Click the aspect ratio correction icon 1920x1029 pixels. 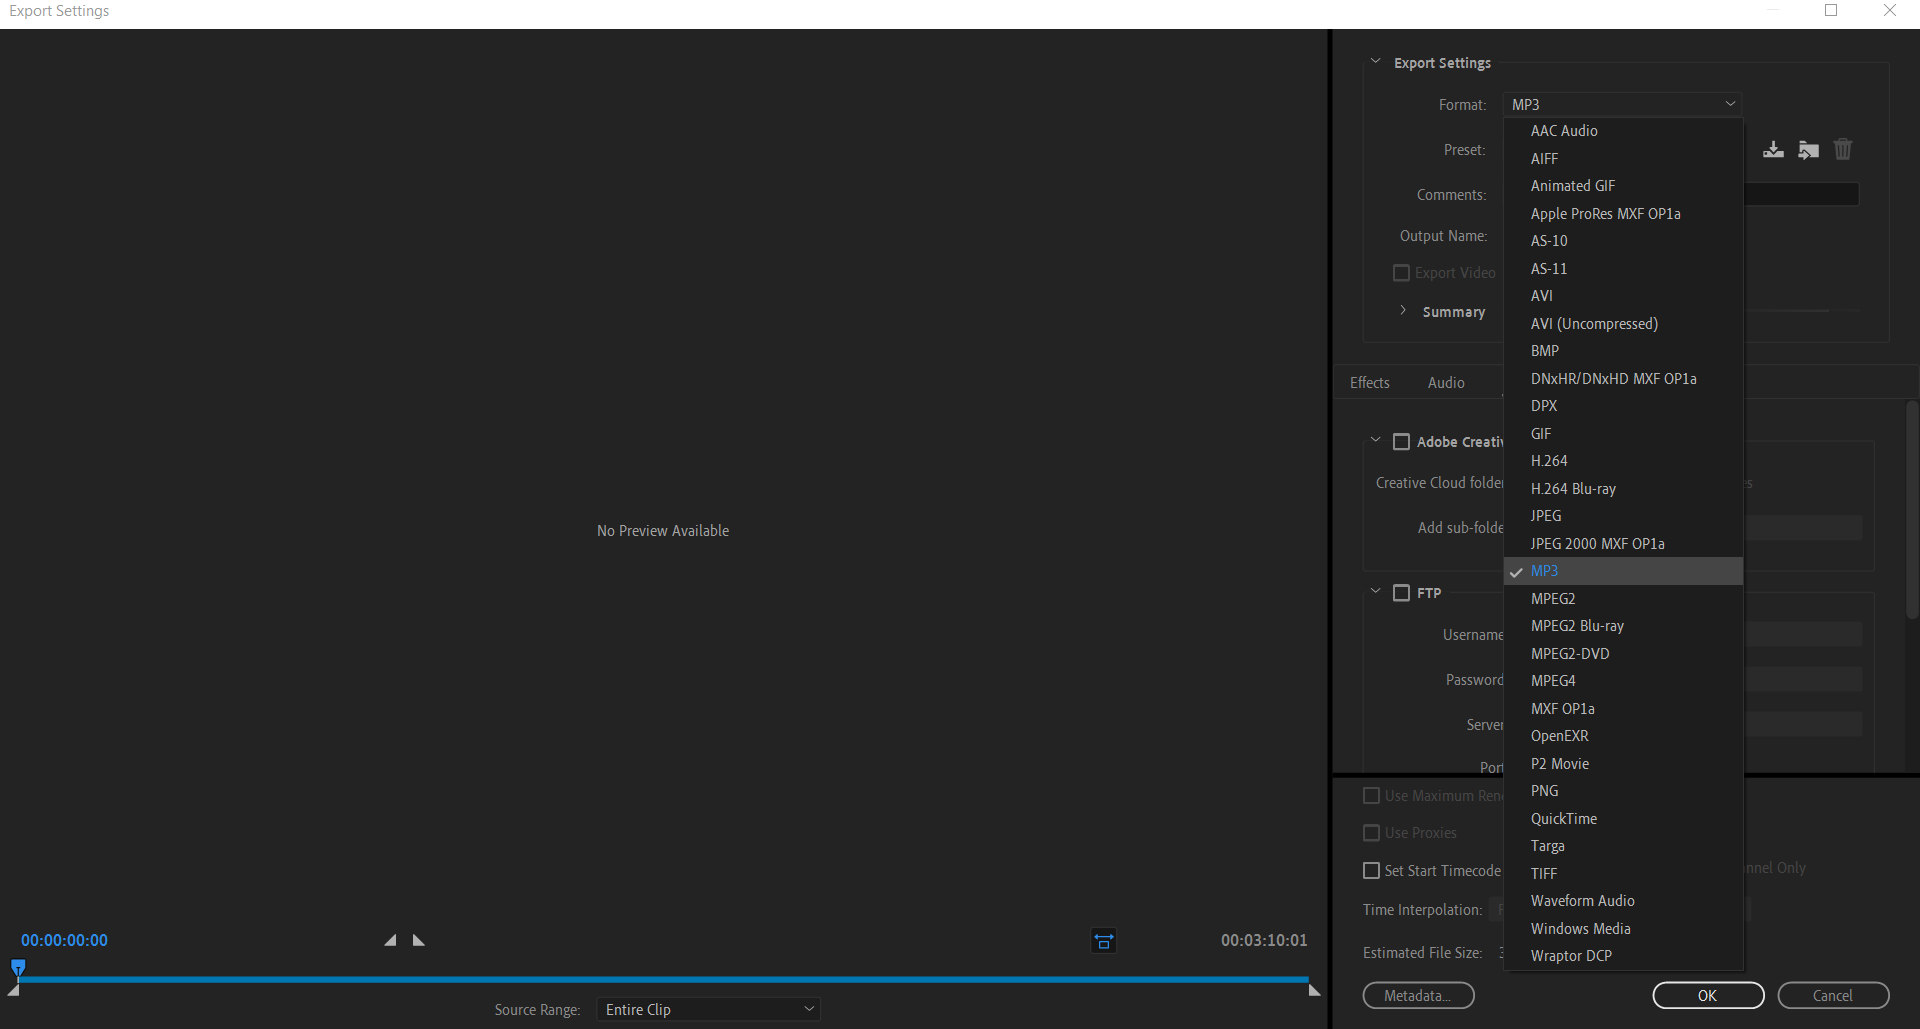pyautogui.click(x=1103, y=941)
